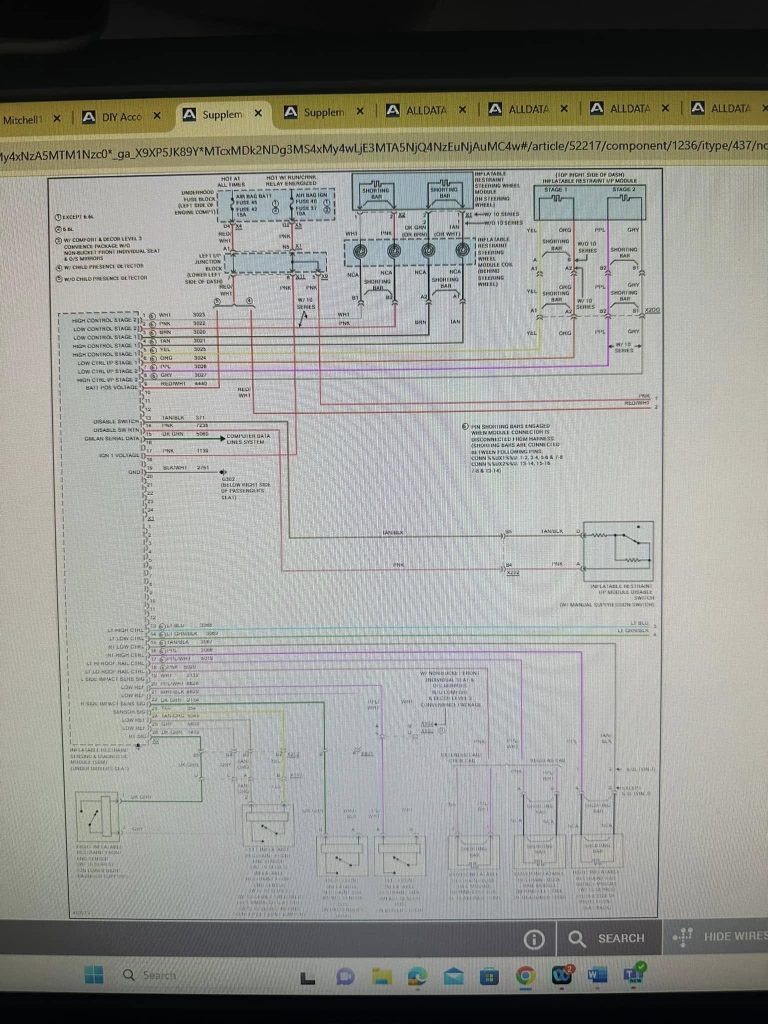Image resolution: width=768 pixels, height=1024 pixels.
Task: Open the Windows Start menu
Action: 92,975
